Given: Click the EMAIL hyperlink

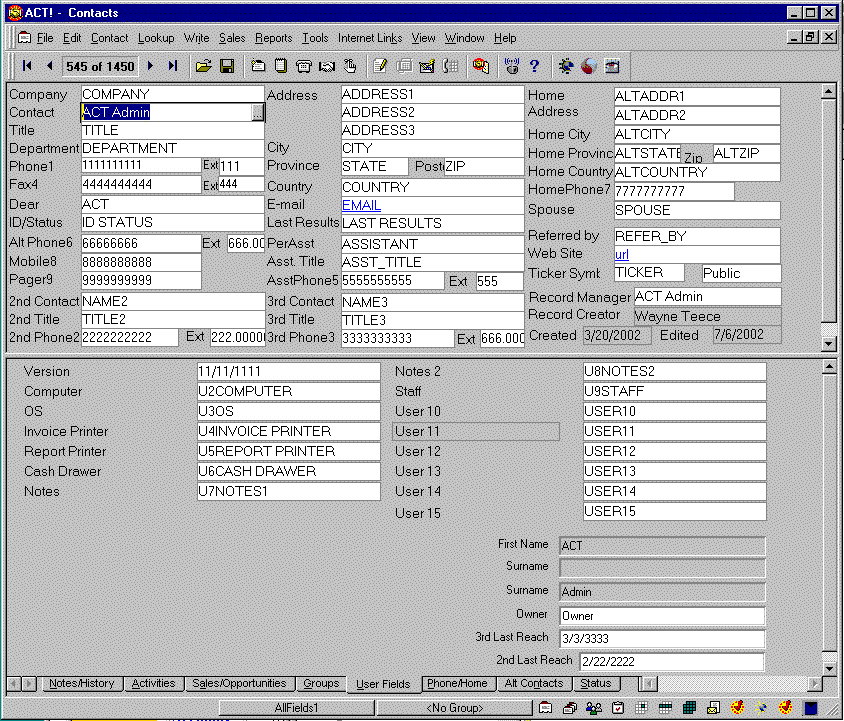Looking at the screenshot, I should pyautogui.click(x=361, y=205).
